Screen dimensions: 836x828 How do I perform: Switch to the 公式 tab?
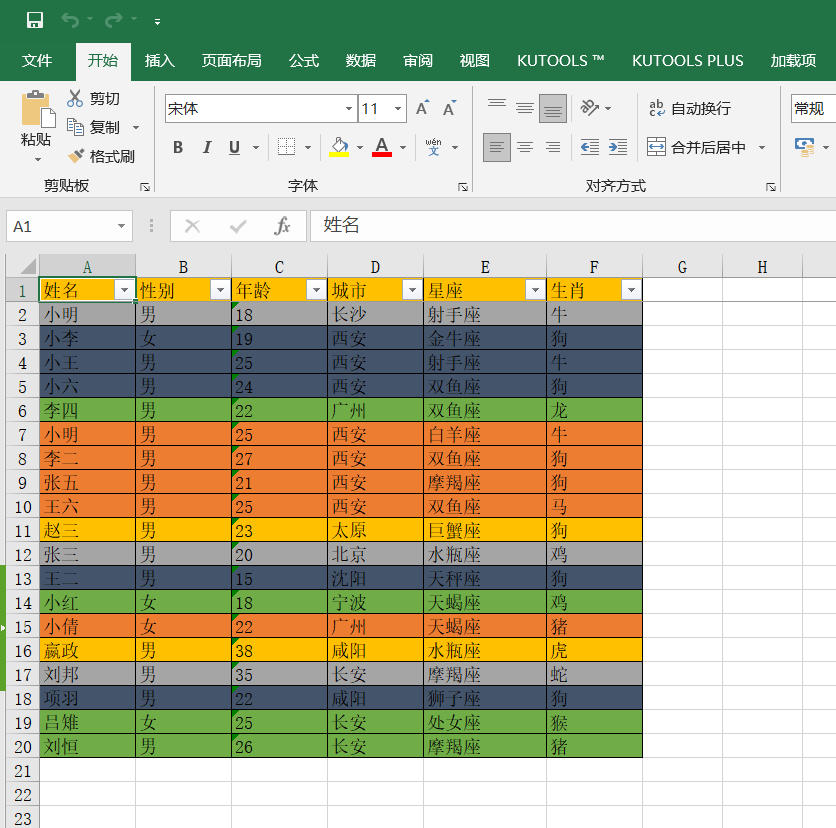[x=304, y=60]
